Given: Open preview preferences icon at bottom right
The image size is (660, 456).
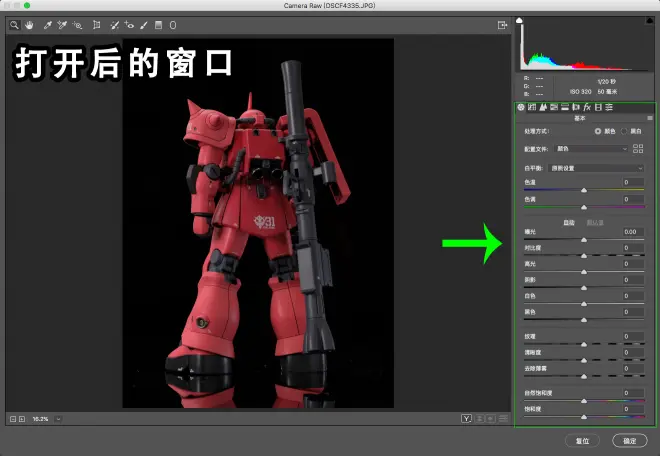Looking at the screenshot, I should click(503, 419).
